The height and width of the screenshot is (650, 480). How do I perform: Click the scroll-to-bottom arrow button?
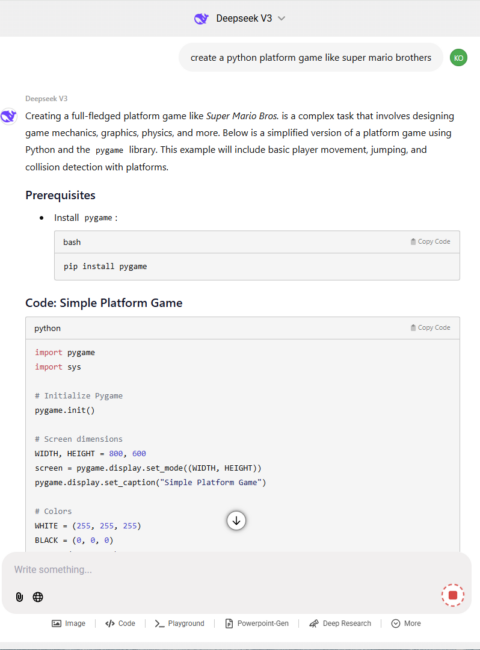pyautogui.click(x=236, y=521)
